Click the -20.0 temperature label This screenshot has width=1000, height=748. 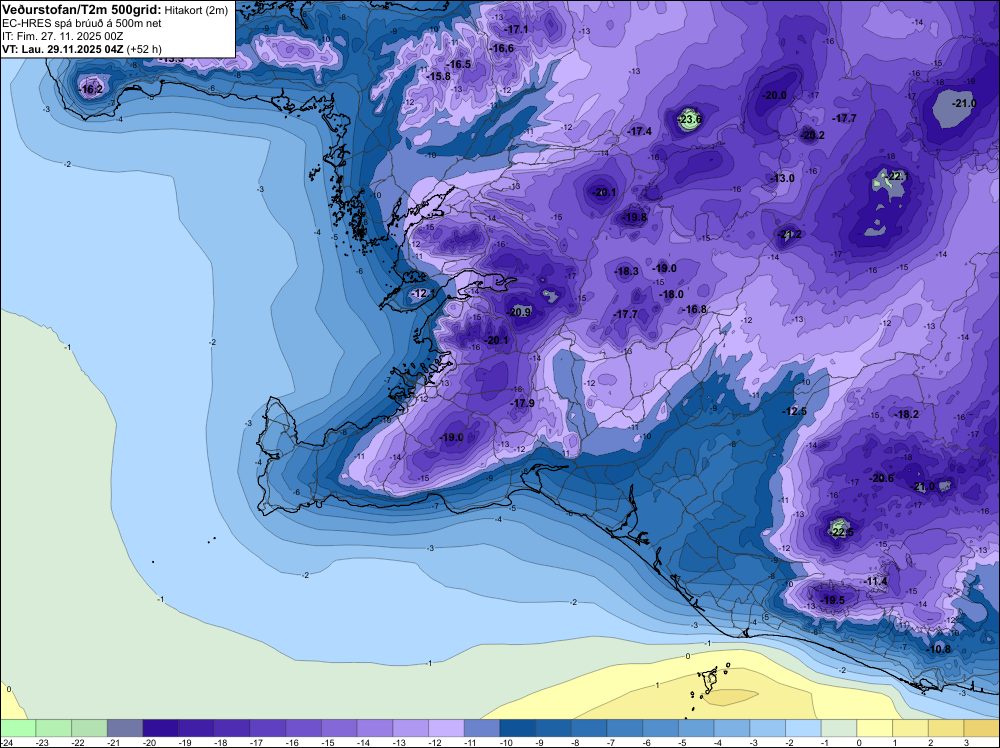pos(775,95)
